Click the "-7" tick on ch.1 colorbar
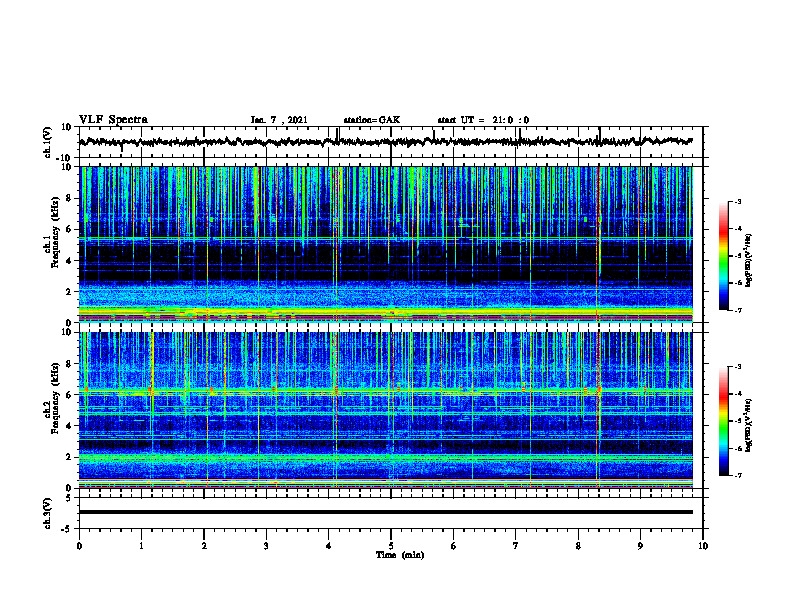The image size is (792, 612). pyautogui.click(x=737, y=310)
